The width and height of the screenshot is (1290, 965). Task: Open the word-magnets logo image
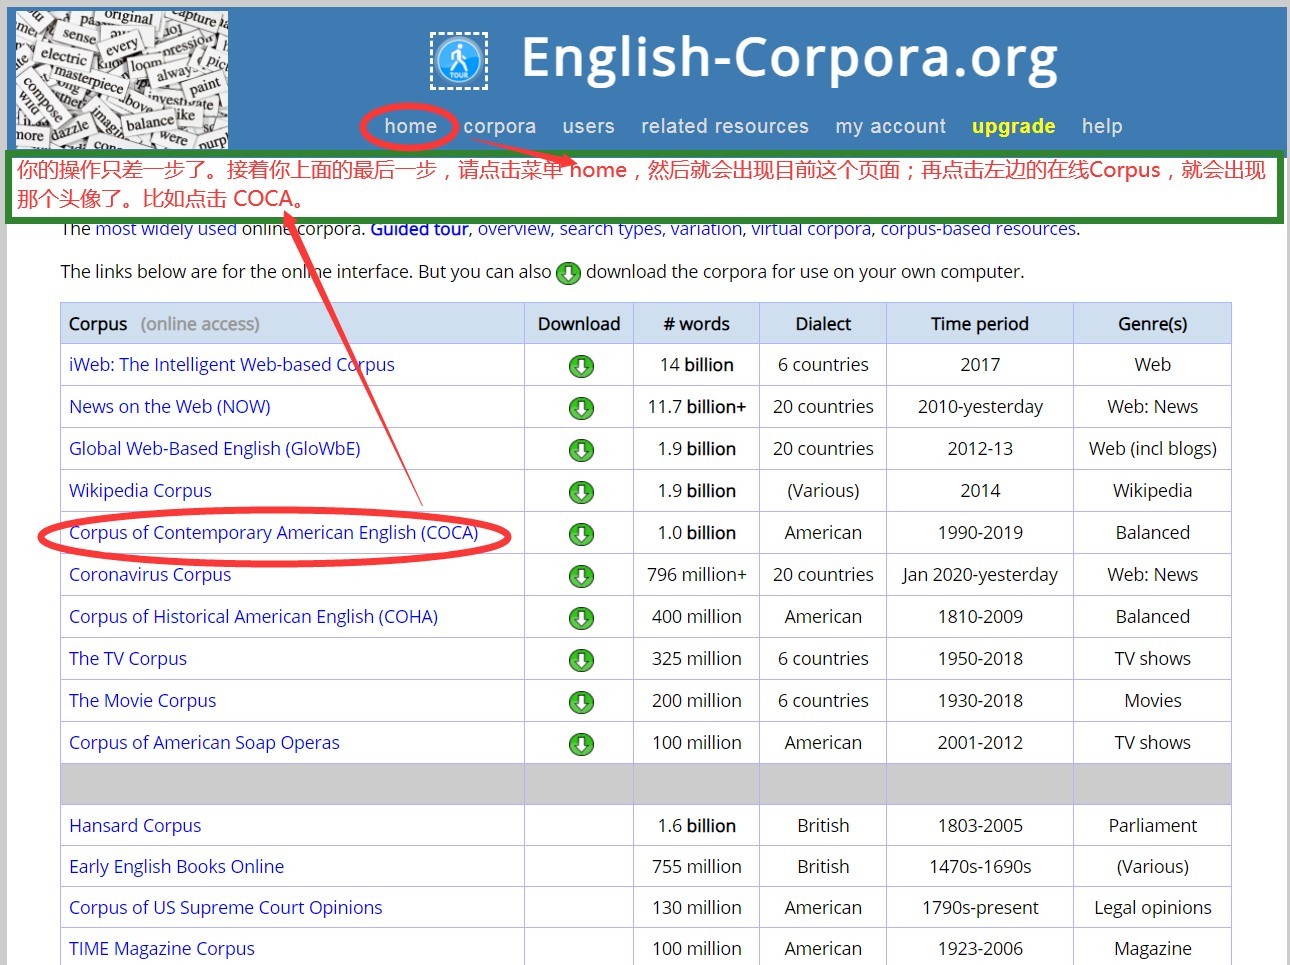click(x=122, y=80)
